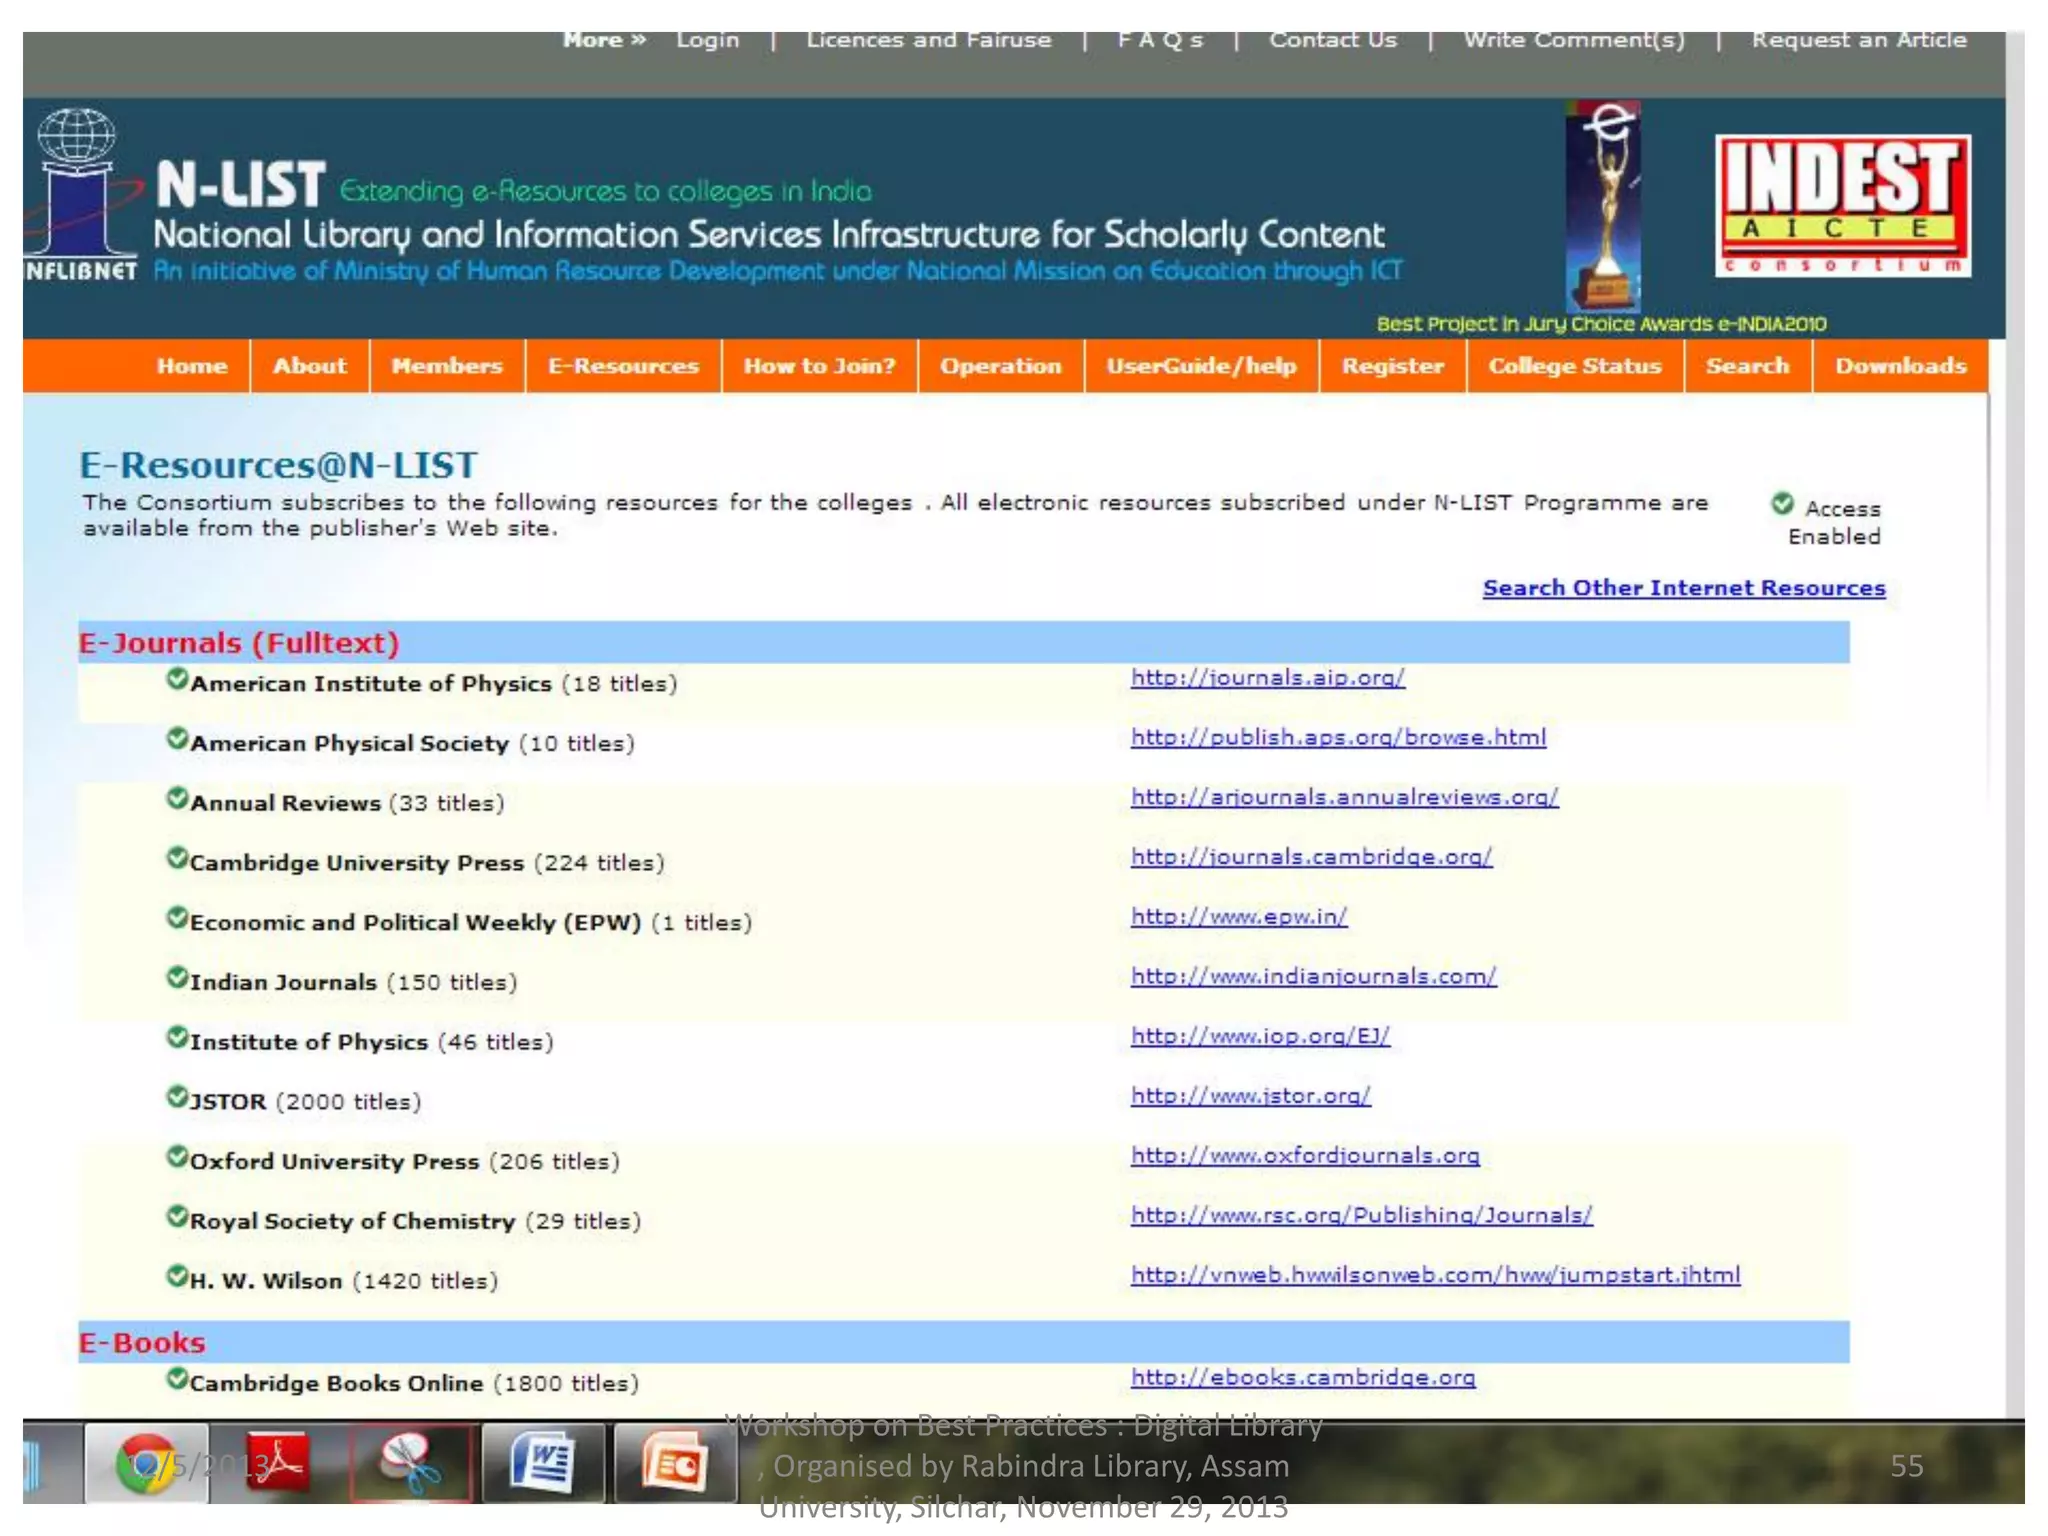Click the INDEST AICTE consortium logo
2048x1536 pixels.
1843,205
